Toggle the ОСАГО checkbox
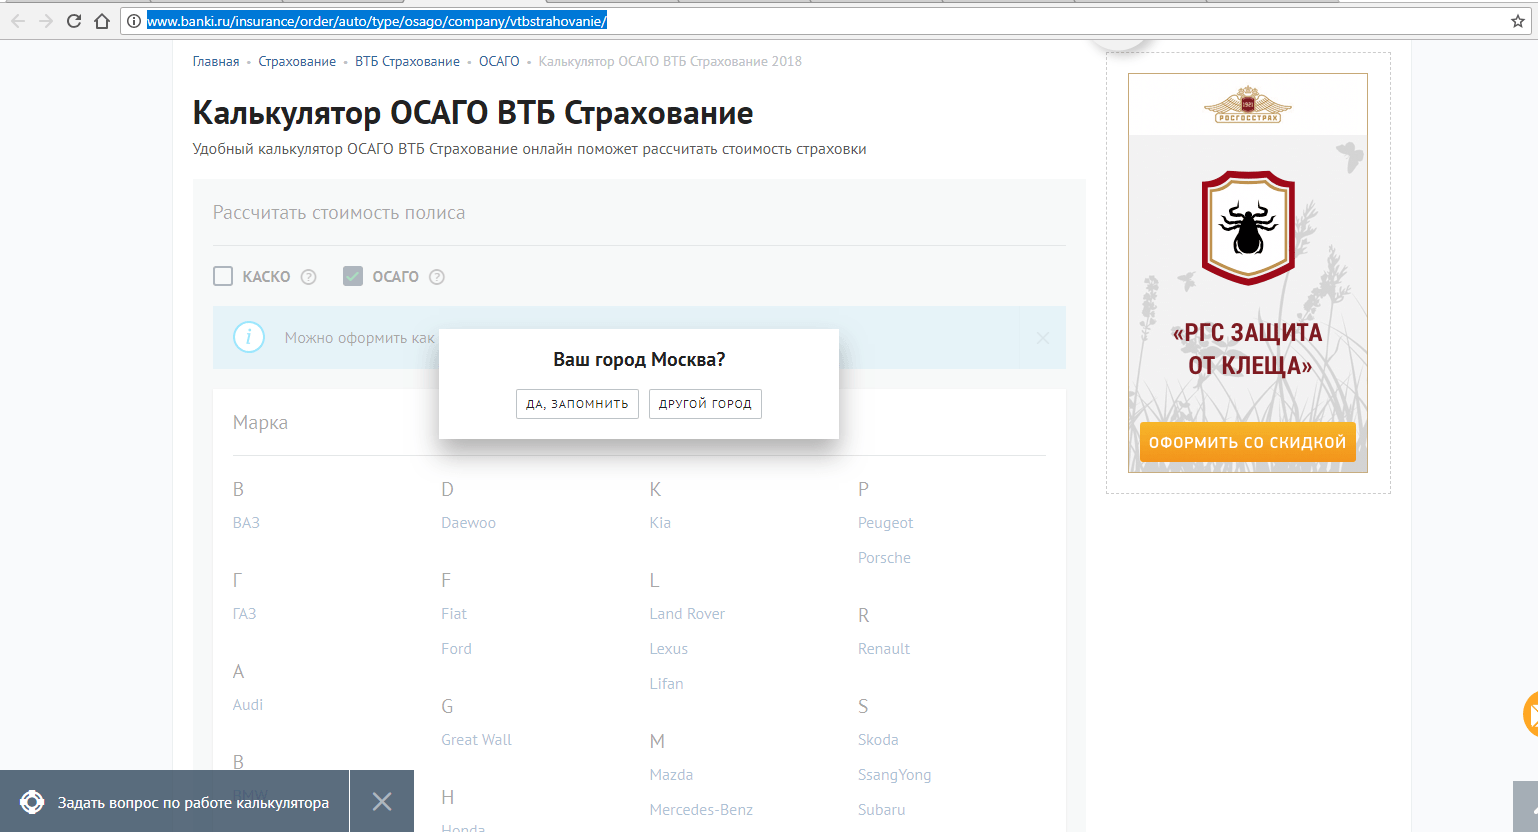 point(353,276)
